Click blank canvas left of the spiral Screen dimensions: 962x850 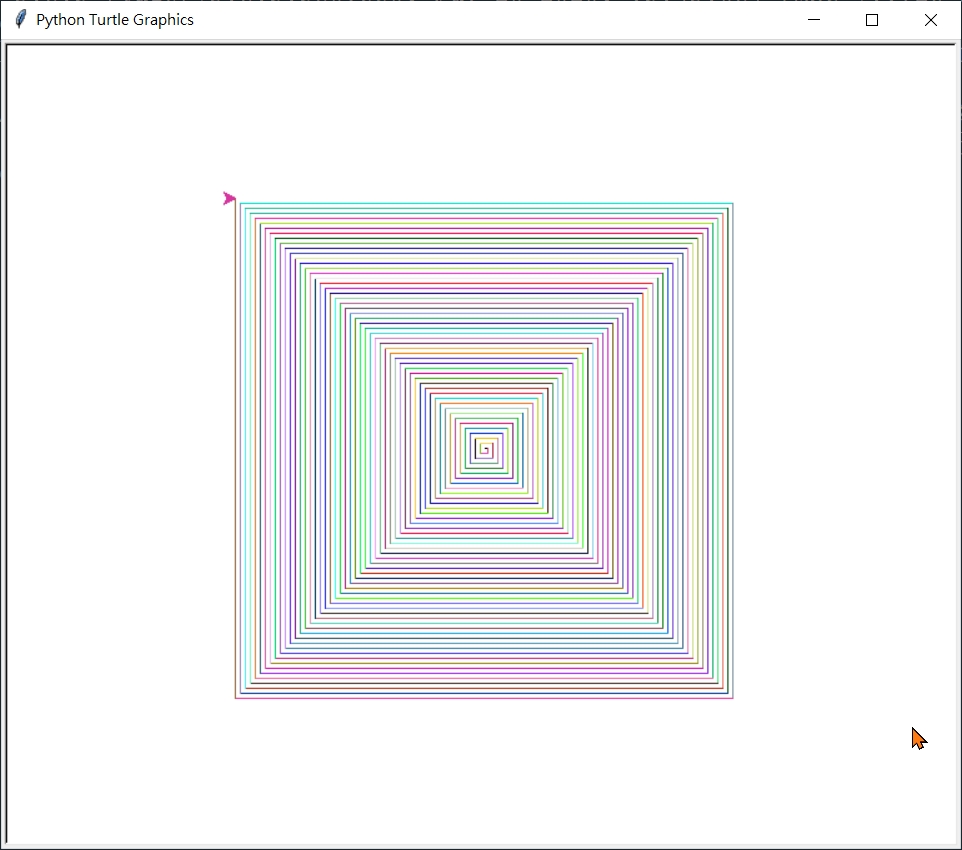coord(120,450)
